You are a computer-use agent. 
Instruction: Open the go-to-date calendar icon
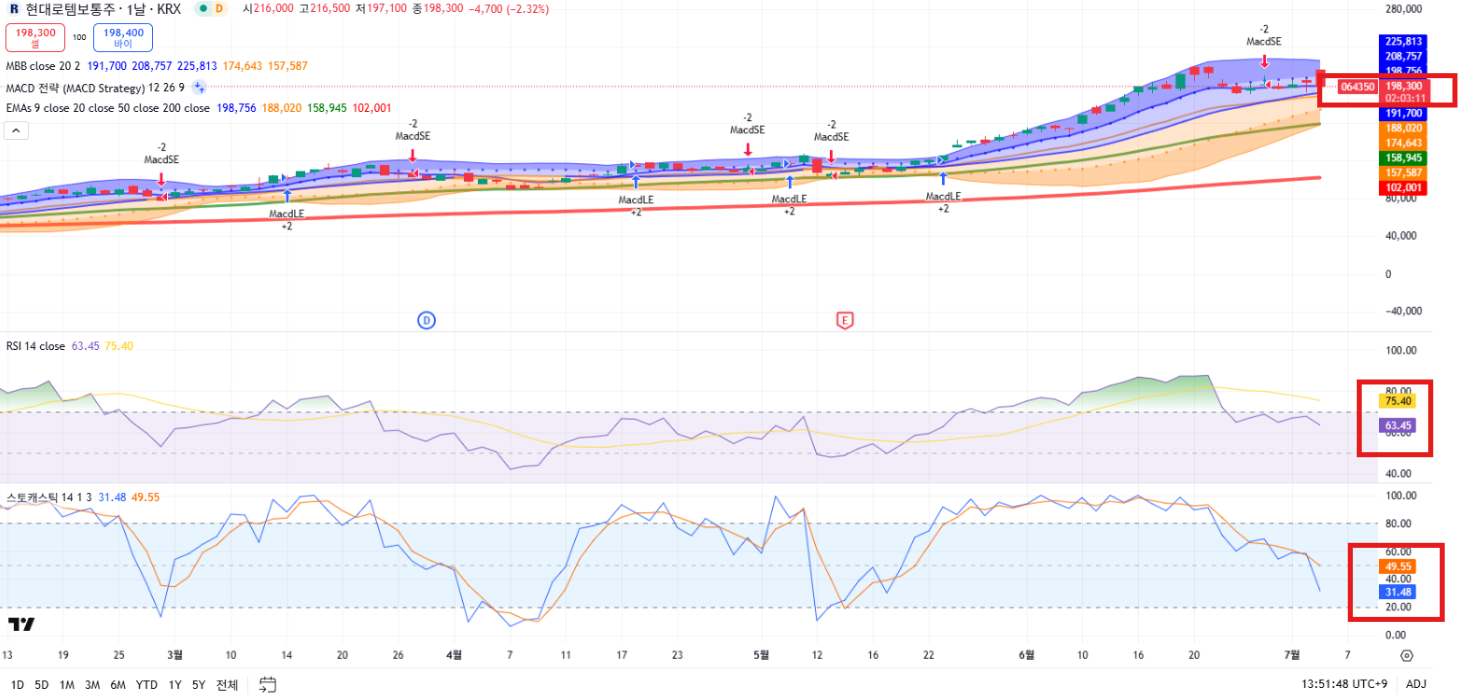[x=267, y=685]
